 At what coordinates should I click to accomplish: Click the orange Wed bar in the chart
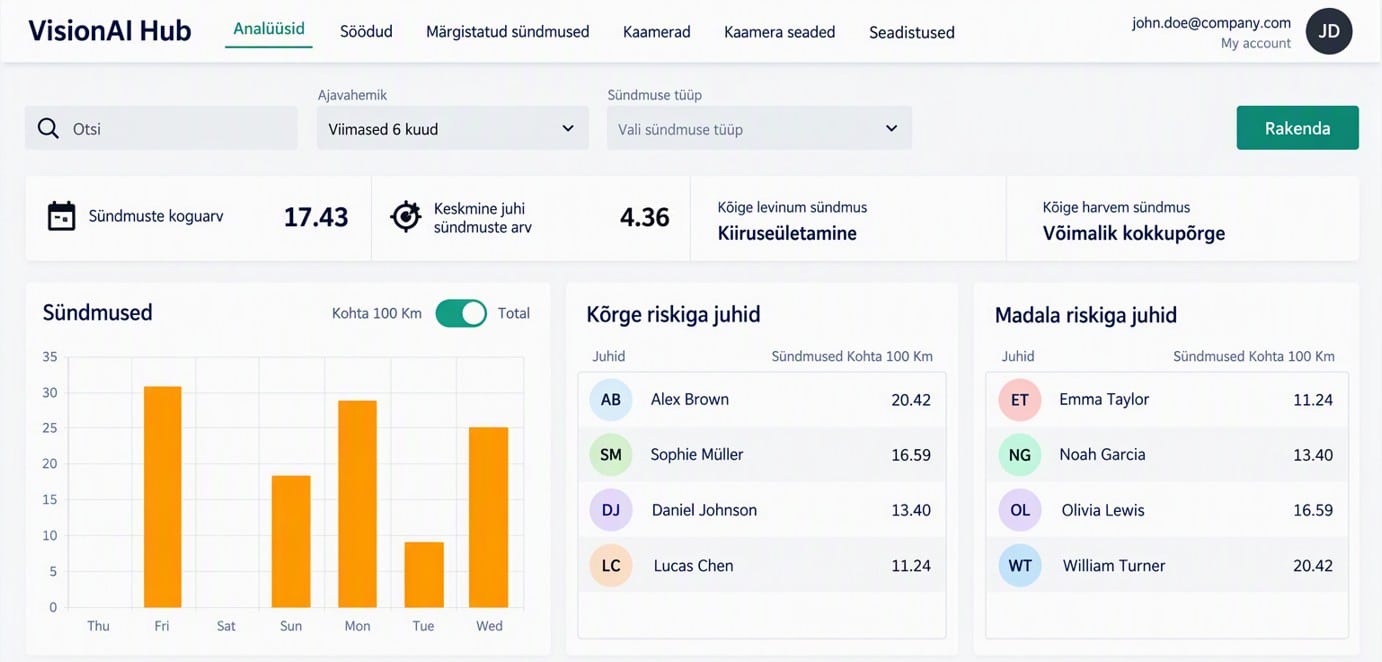[x=489, y=518]
